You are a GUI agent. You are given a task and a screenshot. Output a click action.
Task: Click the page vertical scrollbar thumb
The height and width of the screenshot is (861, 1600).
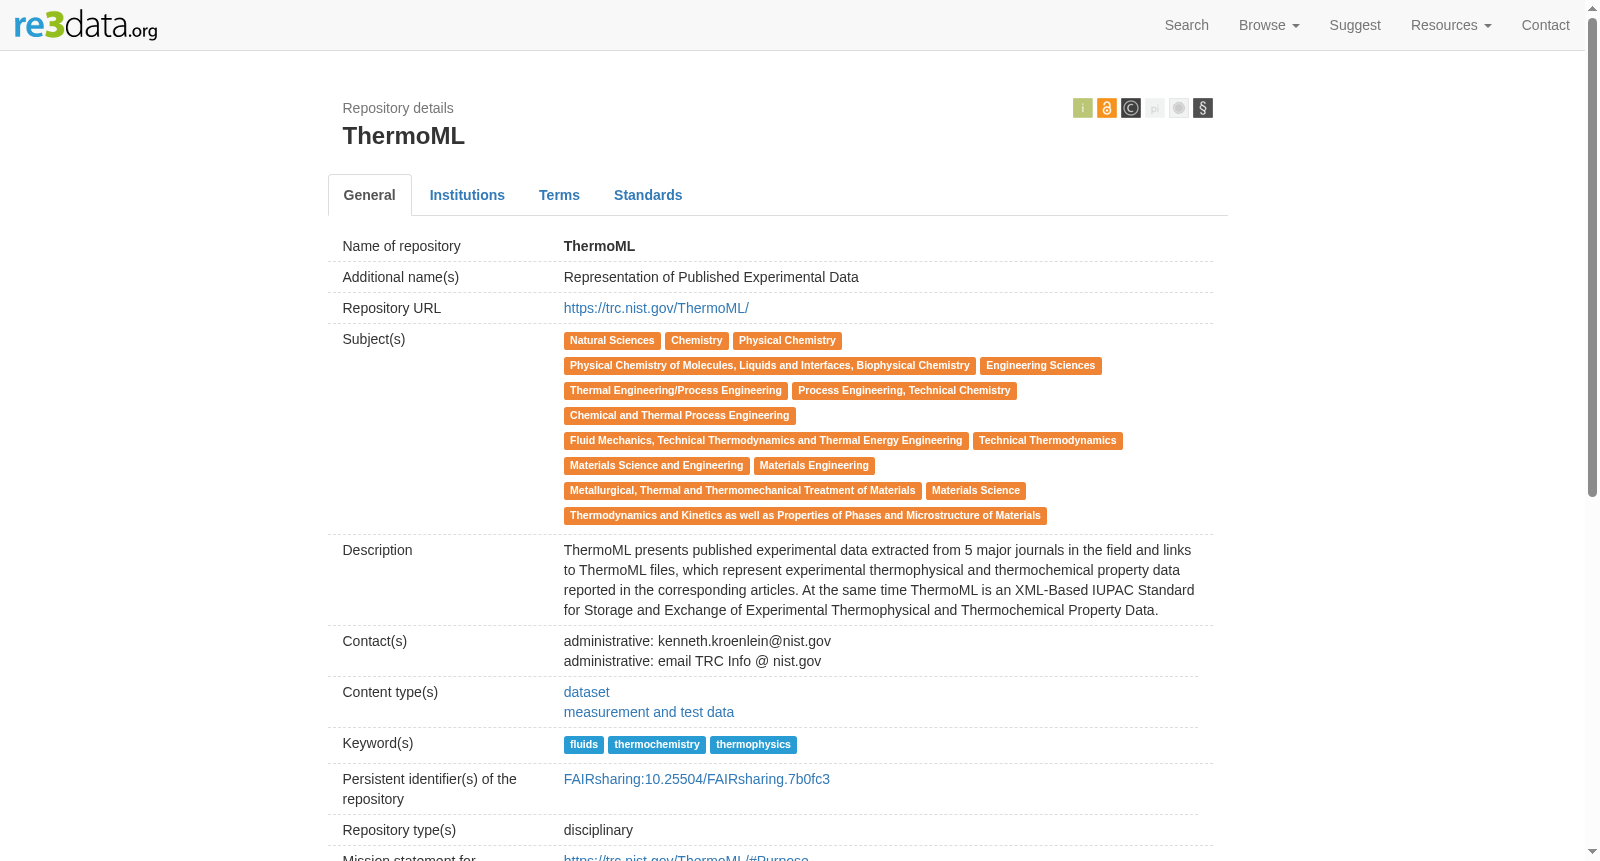pos(1593,257)
